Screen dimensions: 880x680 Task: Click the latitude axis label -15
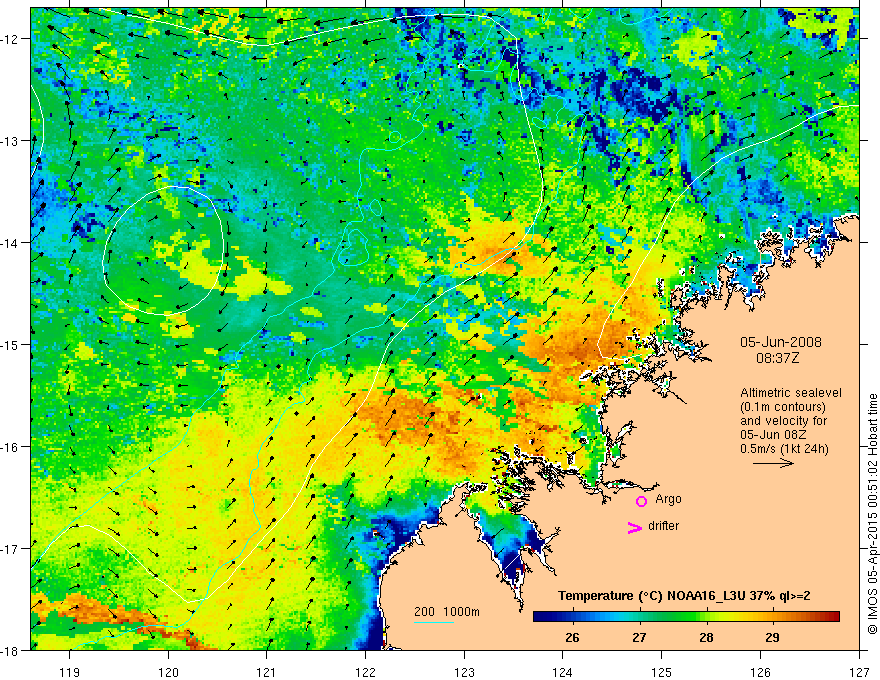point(11,344)
